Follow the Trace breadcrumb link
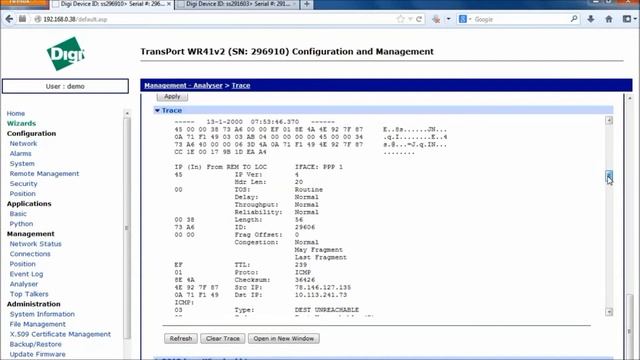The image size is (640, 360). (241, 85)
